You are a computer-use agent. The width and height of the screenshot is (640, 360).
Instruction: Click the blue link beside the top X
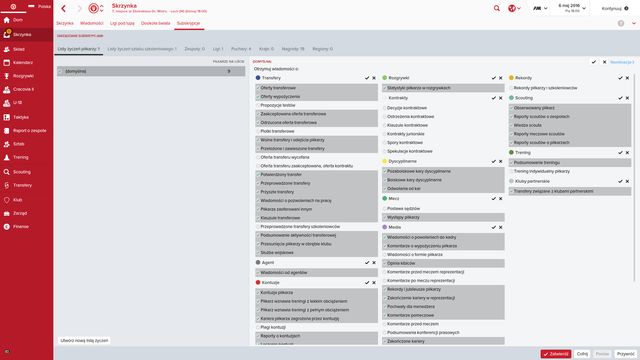(x=622, y=62)
